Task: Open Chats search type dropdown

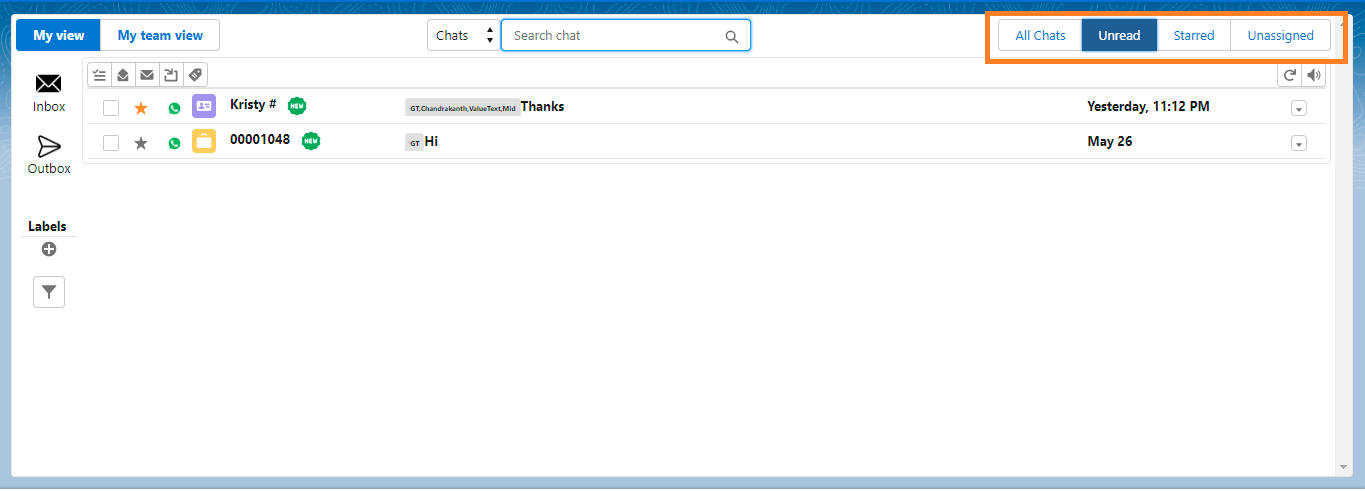Action: pyautogui.click(x=463, y=35)
